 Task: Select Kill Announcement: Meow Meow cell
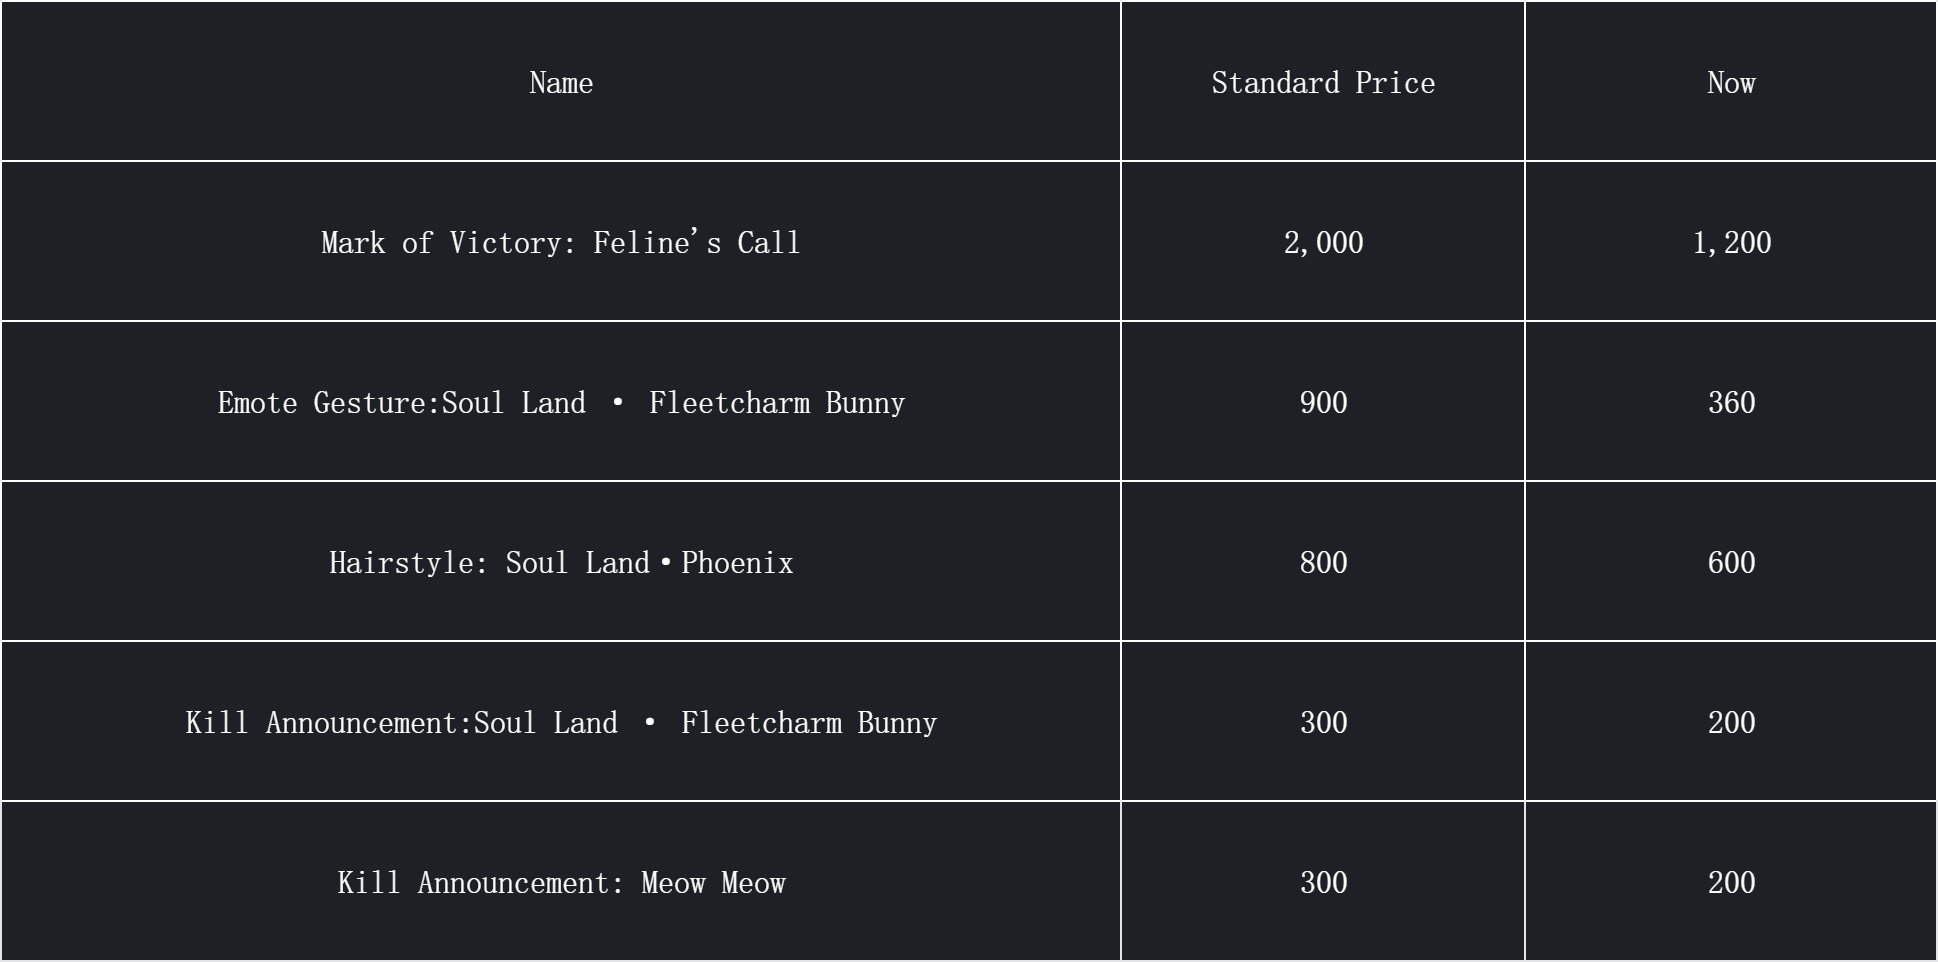click(x=560, y=883)
